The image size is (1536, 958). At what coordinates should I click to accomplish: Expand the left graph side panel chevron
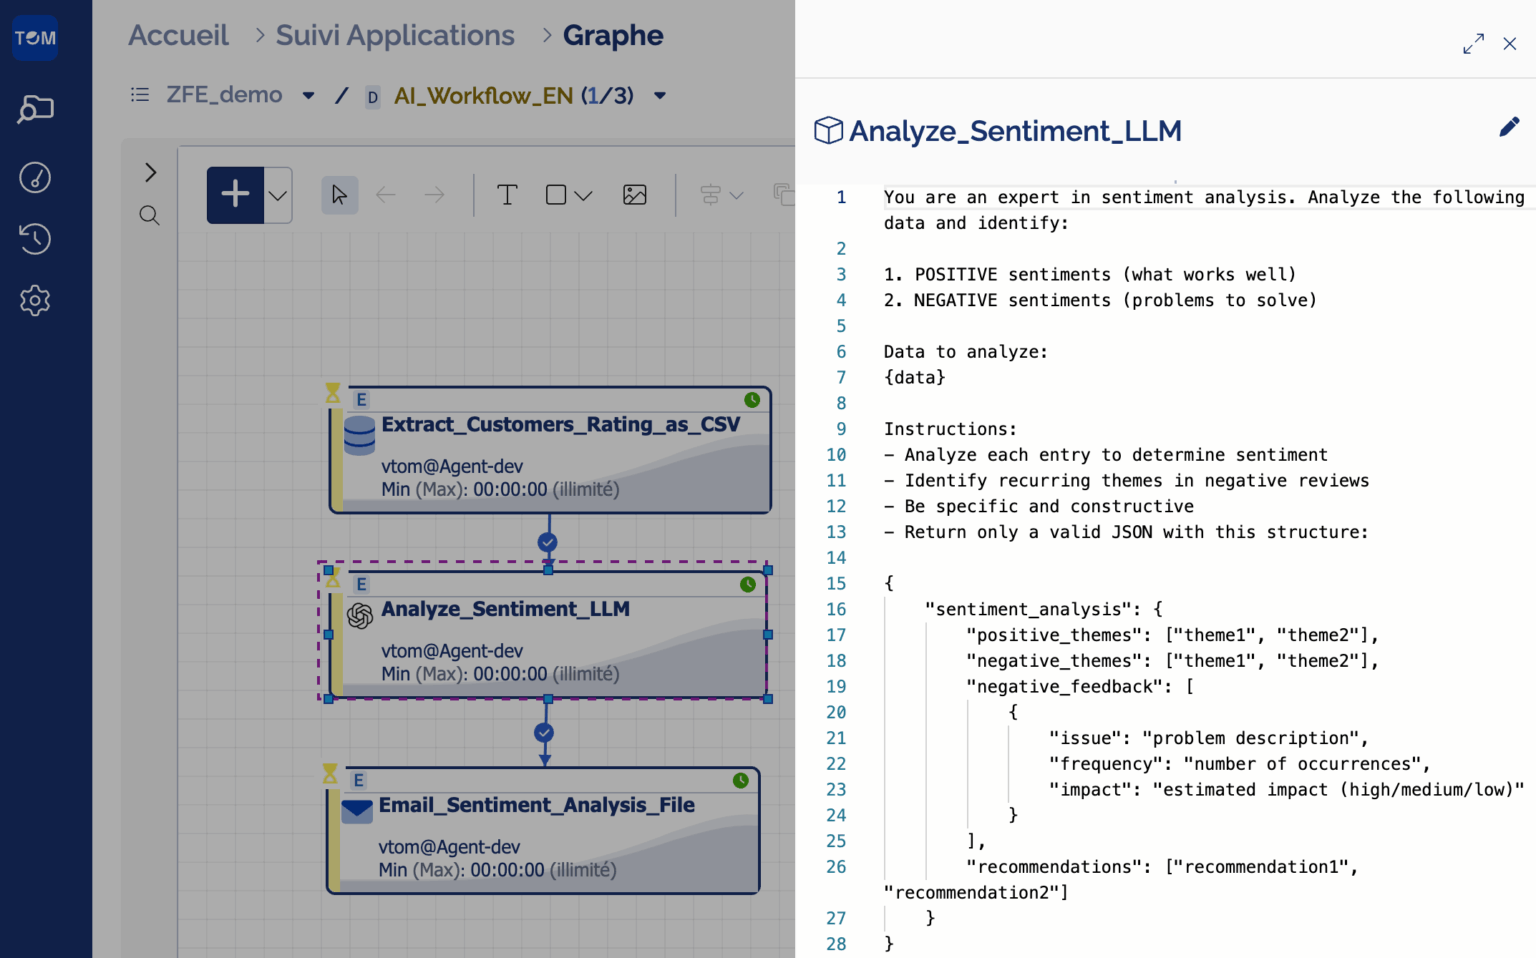[x=150, y=172]
